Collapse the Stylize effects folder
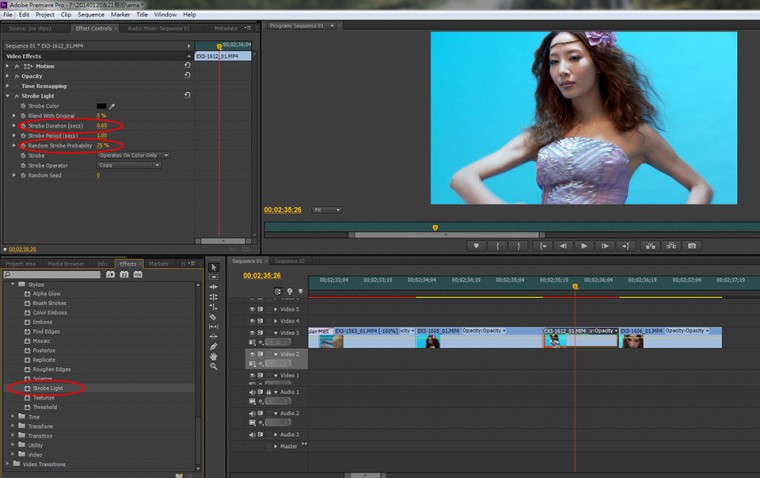 14,284
